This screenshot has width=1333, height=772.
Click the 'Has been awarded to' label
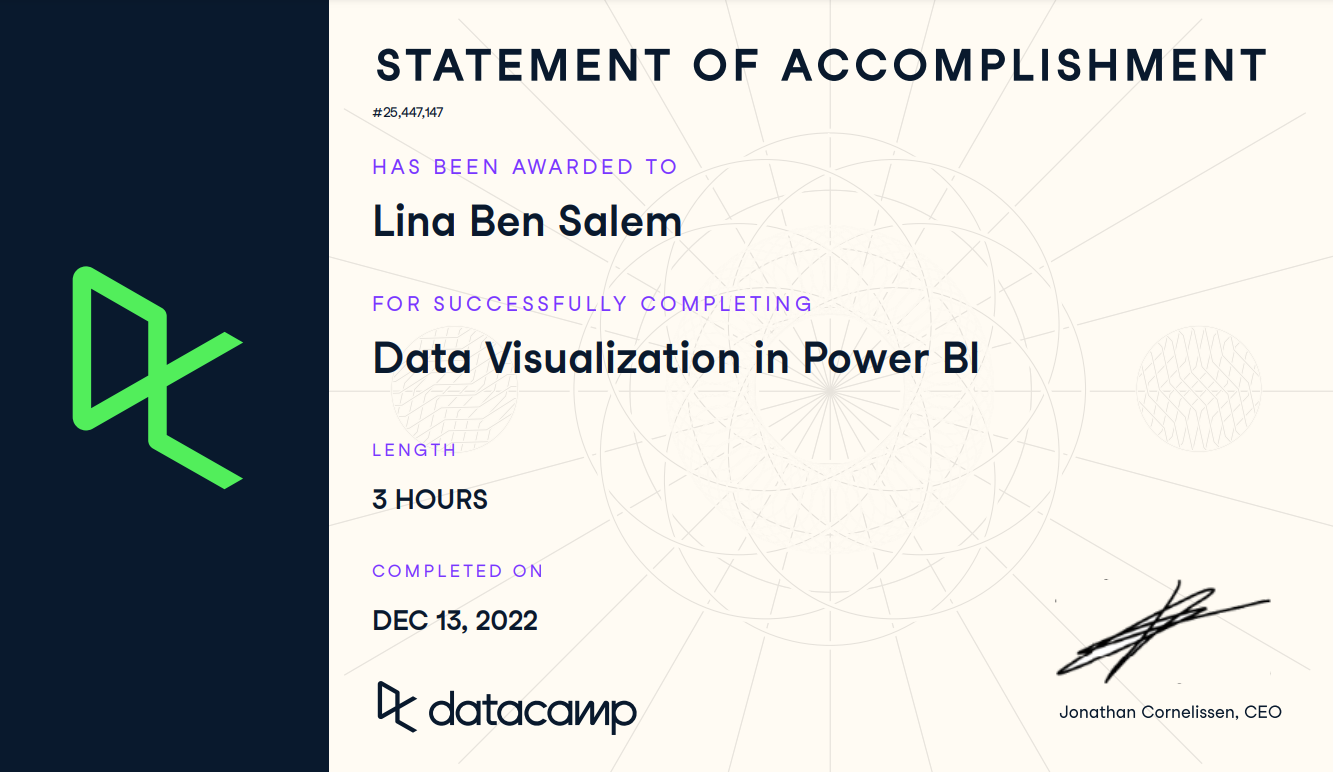pos(525,167)
